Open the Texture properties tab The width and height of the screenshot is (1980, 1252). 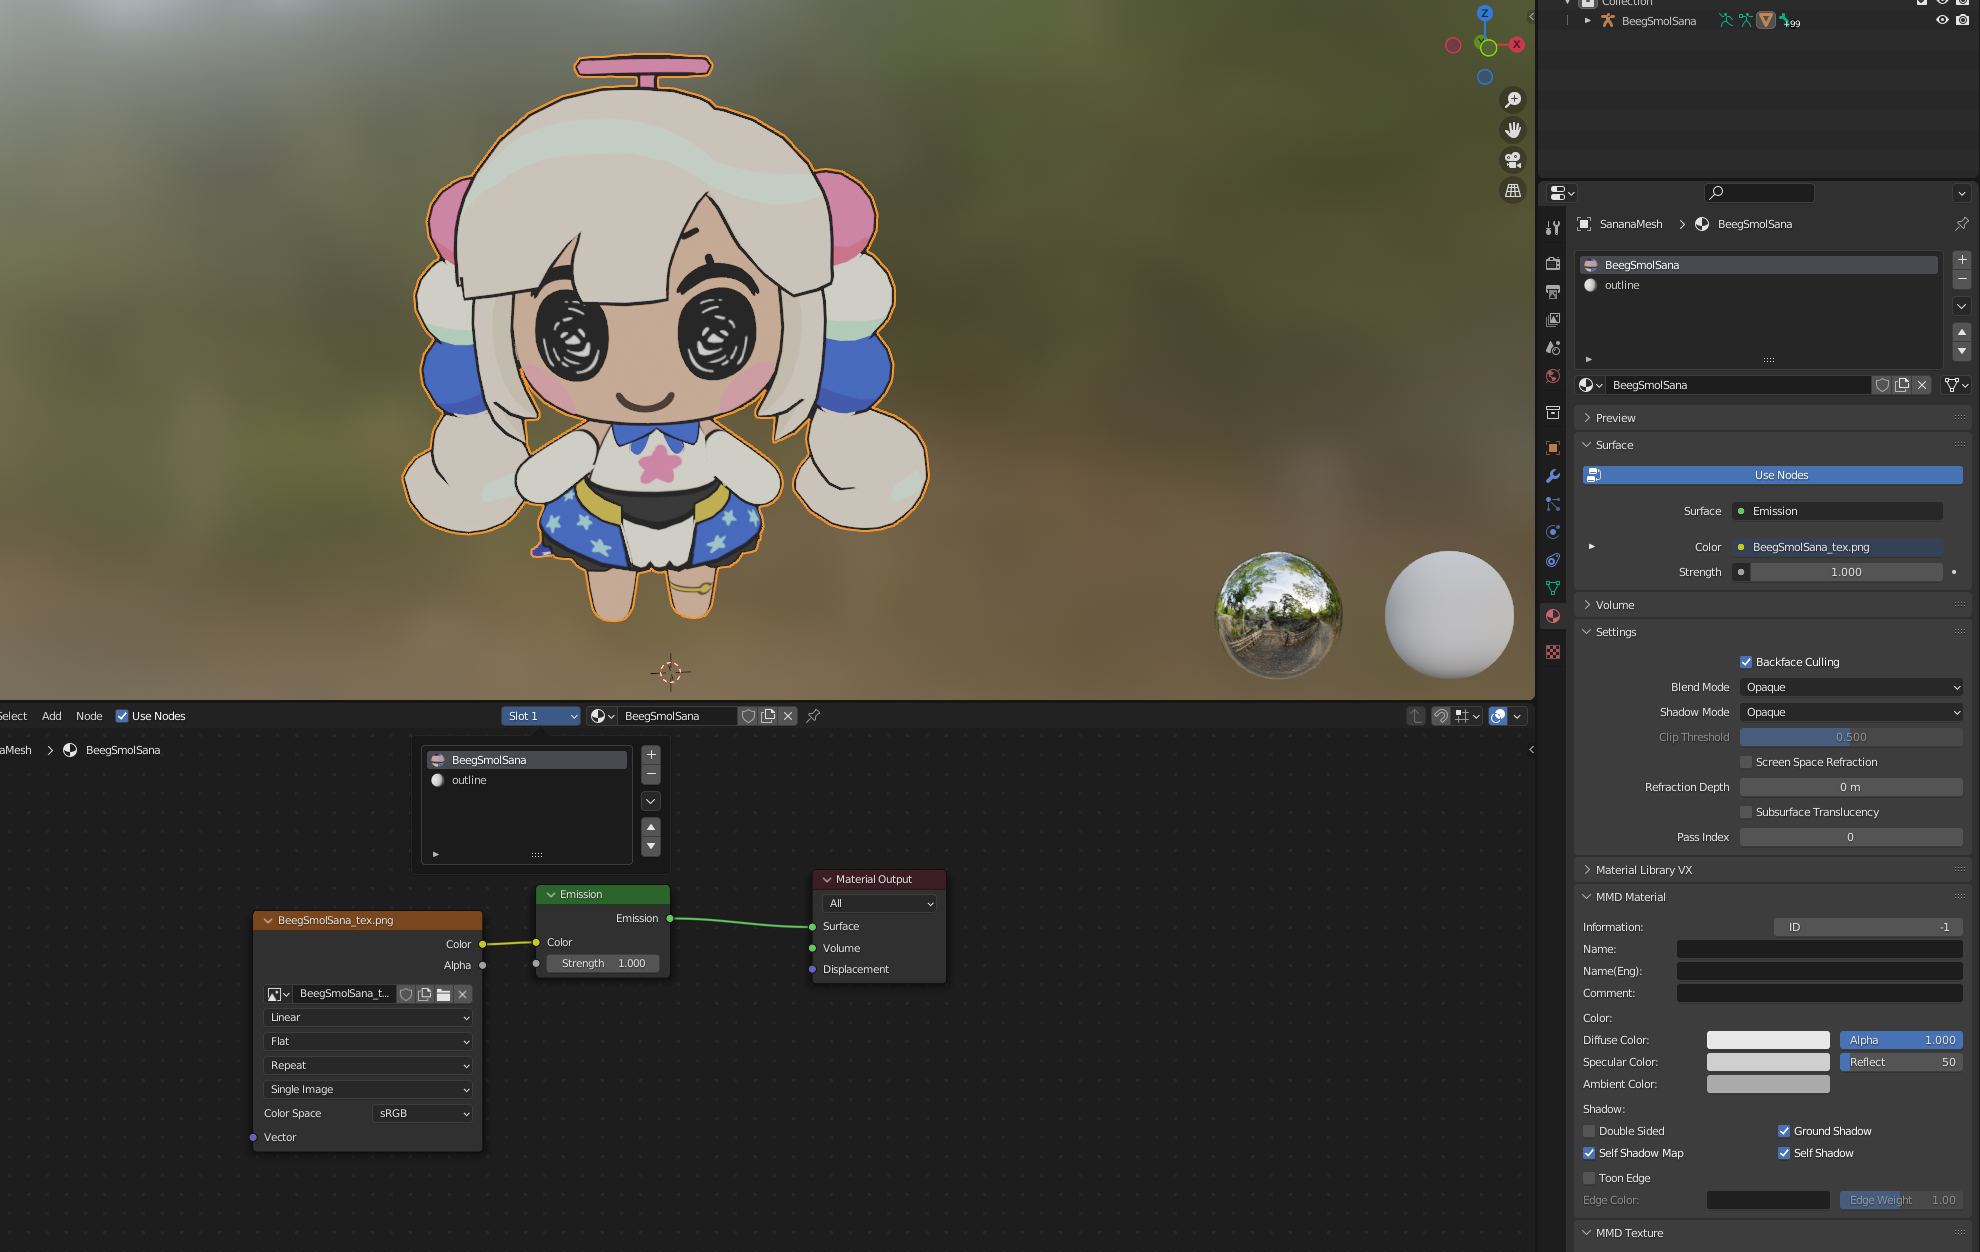coord(1552,652)
